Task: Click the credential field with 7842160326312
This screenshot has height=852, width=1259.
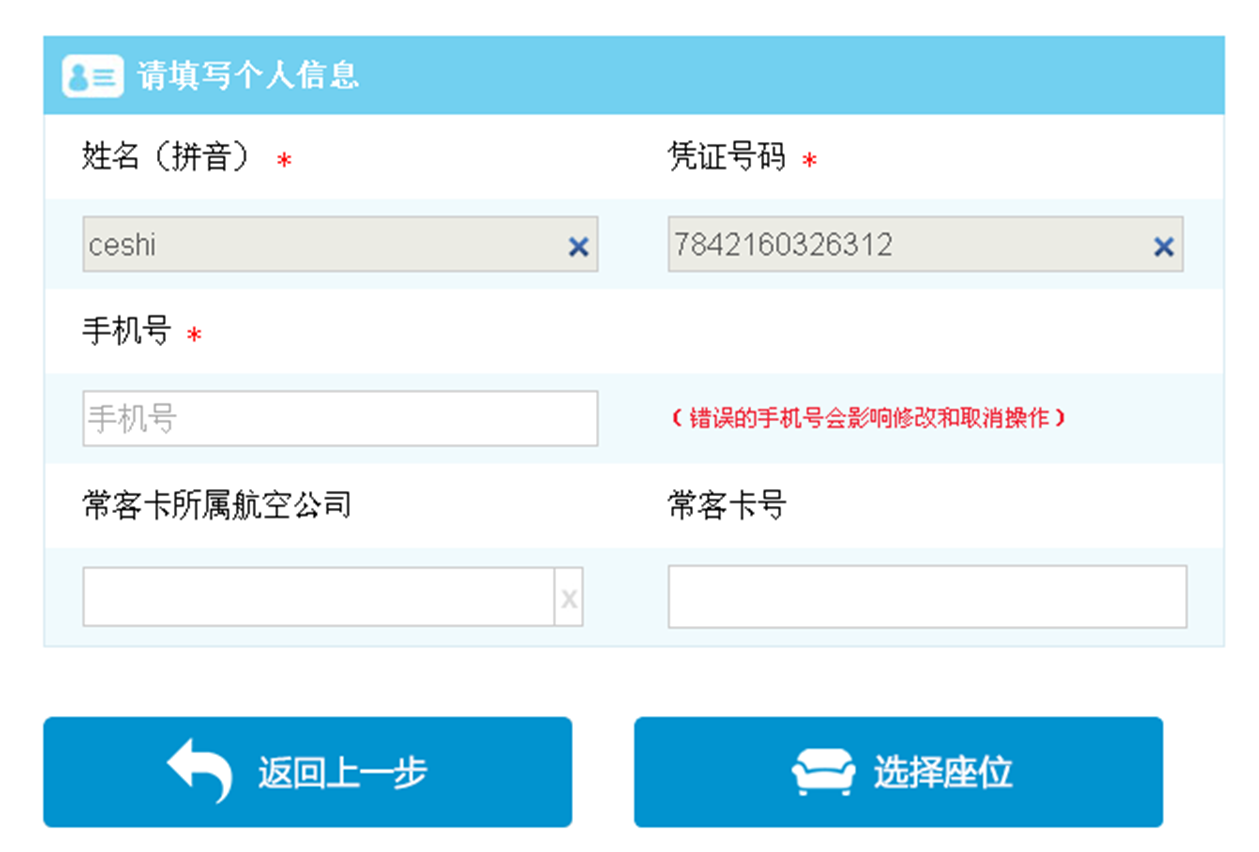Action: pos(905,245)
